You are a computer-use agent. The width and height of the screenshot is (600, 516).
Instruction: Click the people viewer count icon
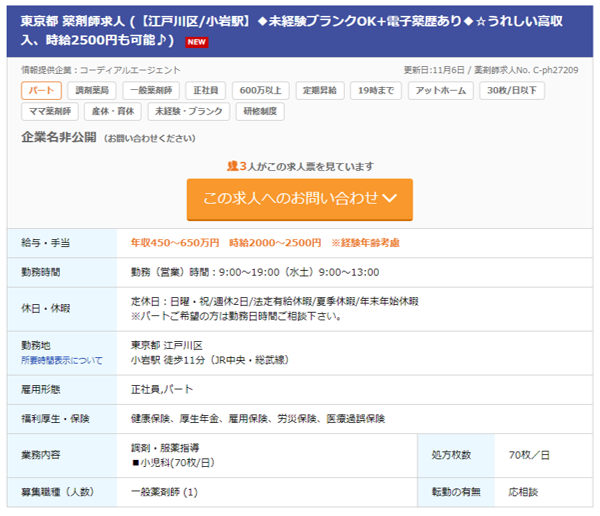[x=232, y=165]
